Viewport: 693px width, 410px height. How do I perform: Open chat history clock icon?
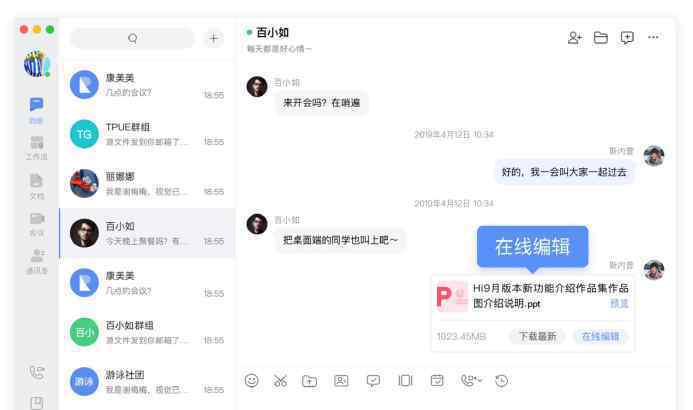pyautogui.click(x=502, y=380)
